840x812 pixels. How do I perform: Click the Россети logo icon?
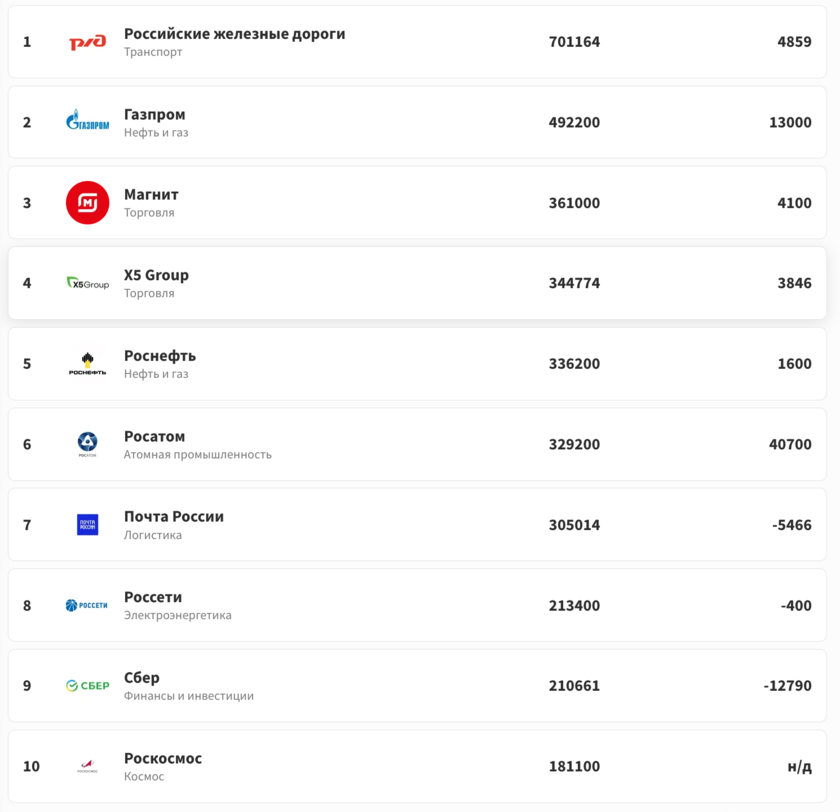[87, 605]
